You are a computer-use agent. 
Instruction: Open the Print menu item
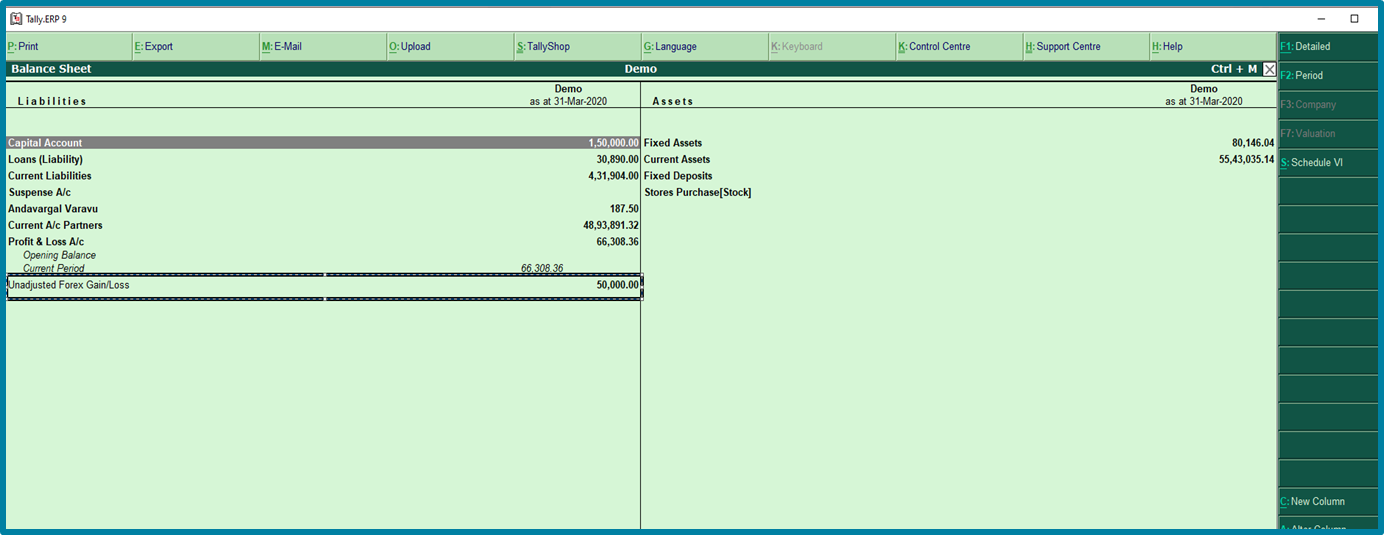(x=68, y=46)
